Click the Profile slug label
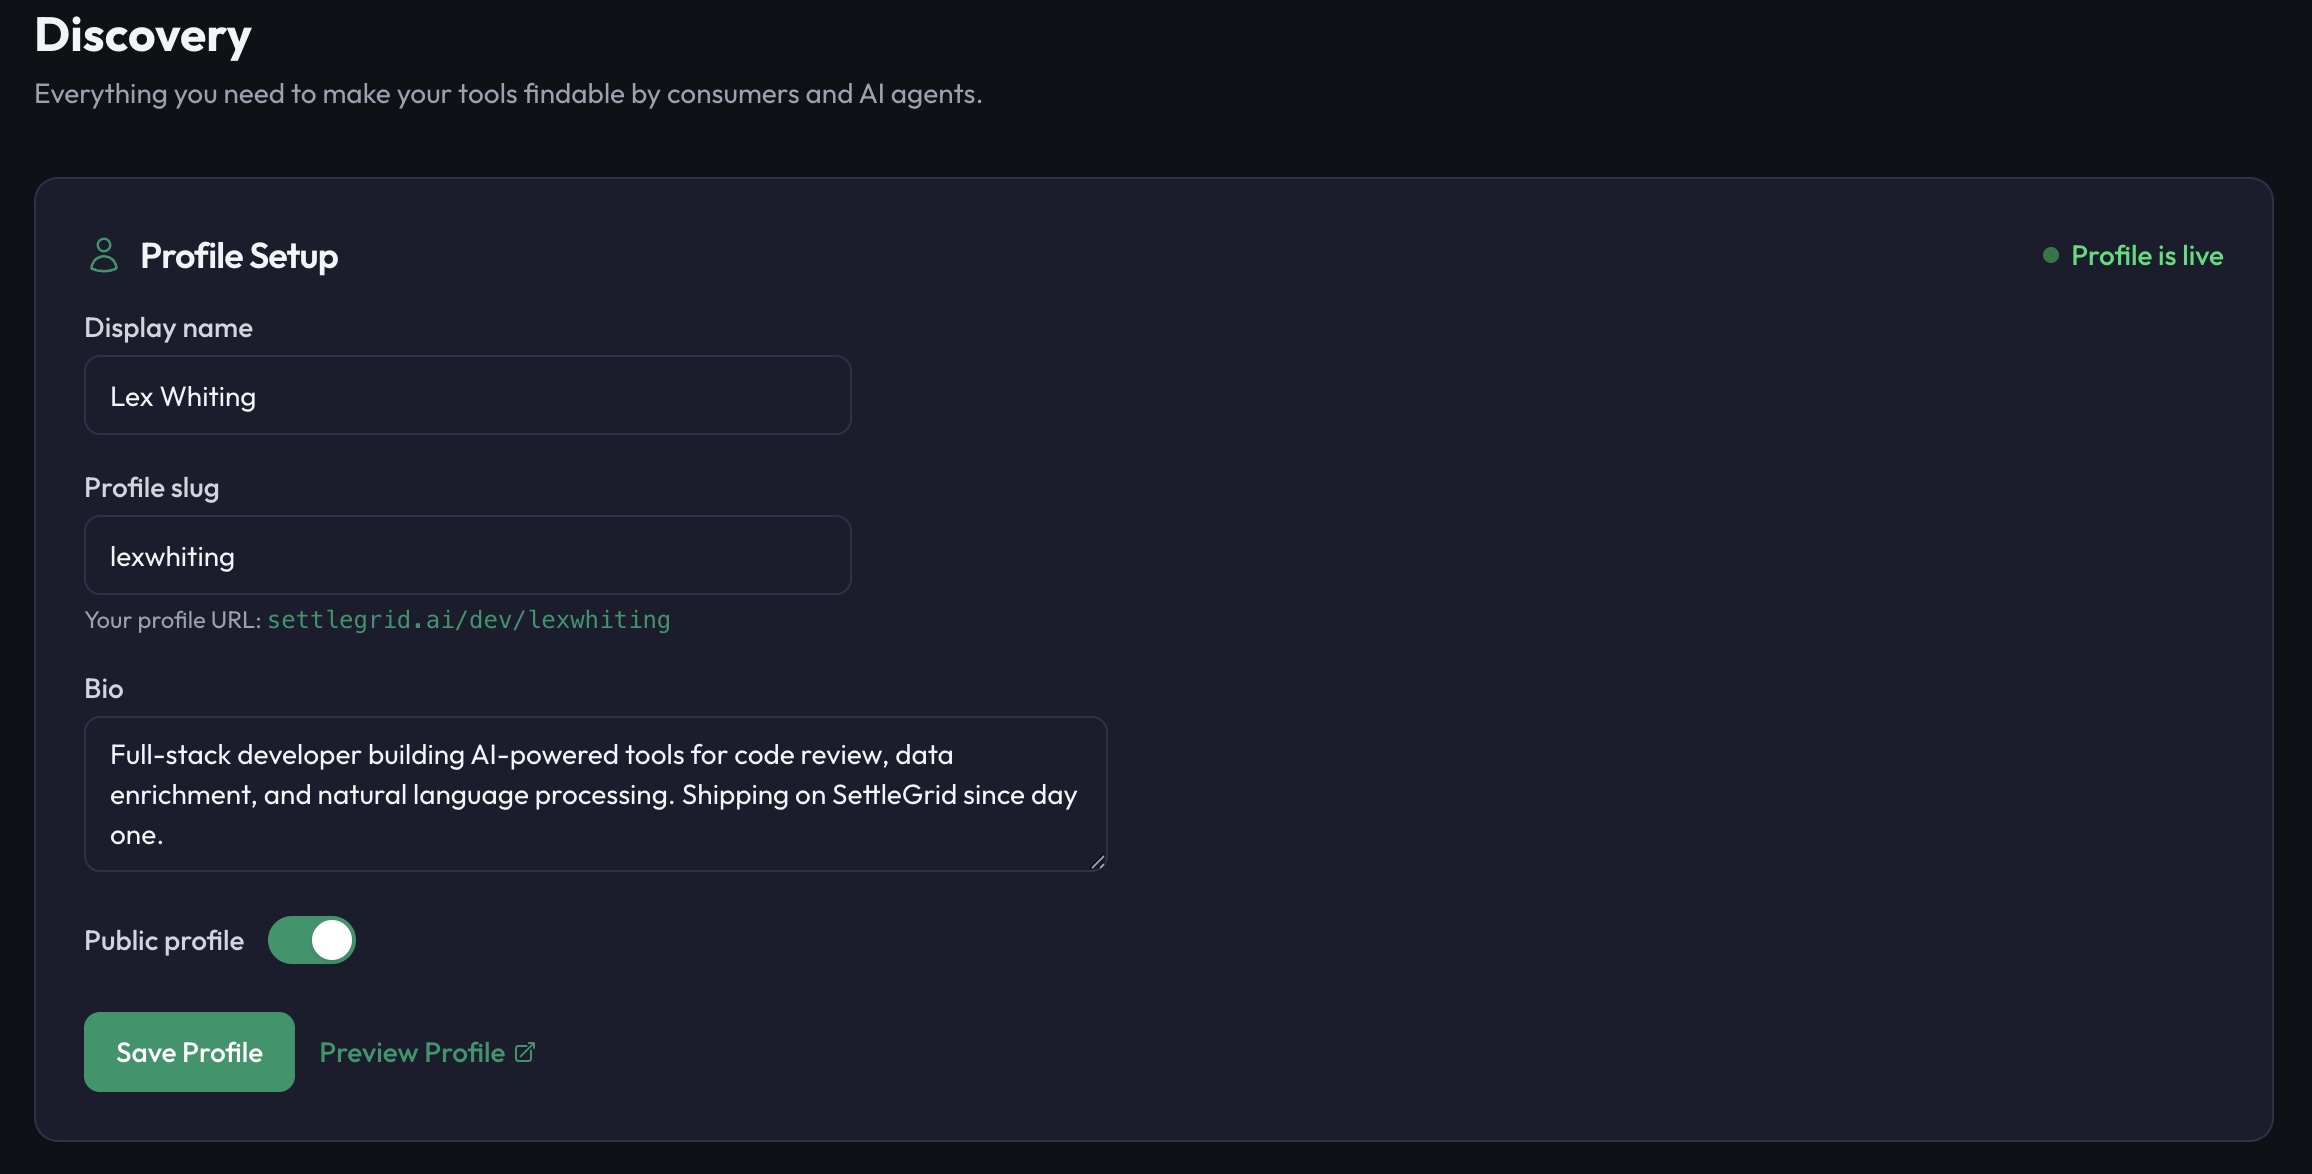The height and width of the screenshot is (1174, 2312). coord(151,487)
